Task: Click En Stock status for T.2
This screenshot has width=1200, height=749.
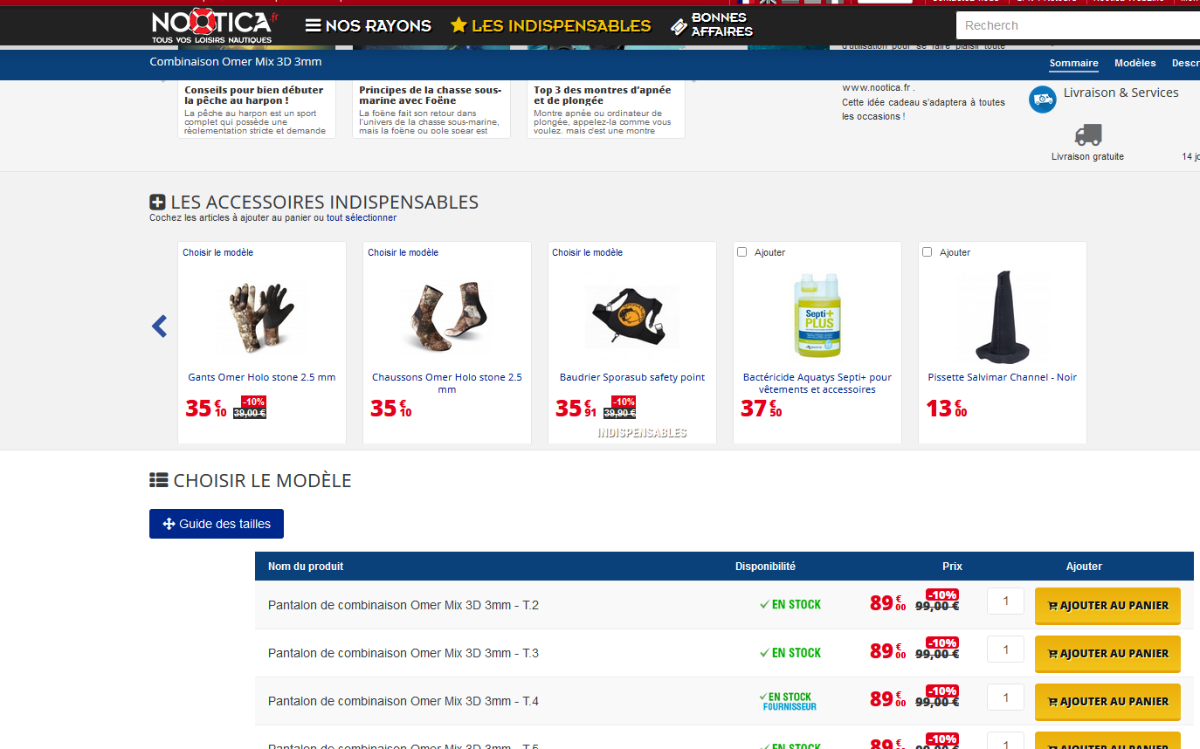Action: pos(790,605)
